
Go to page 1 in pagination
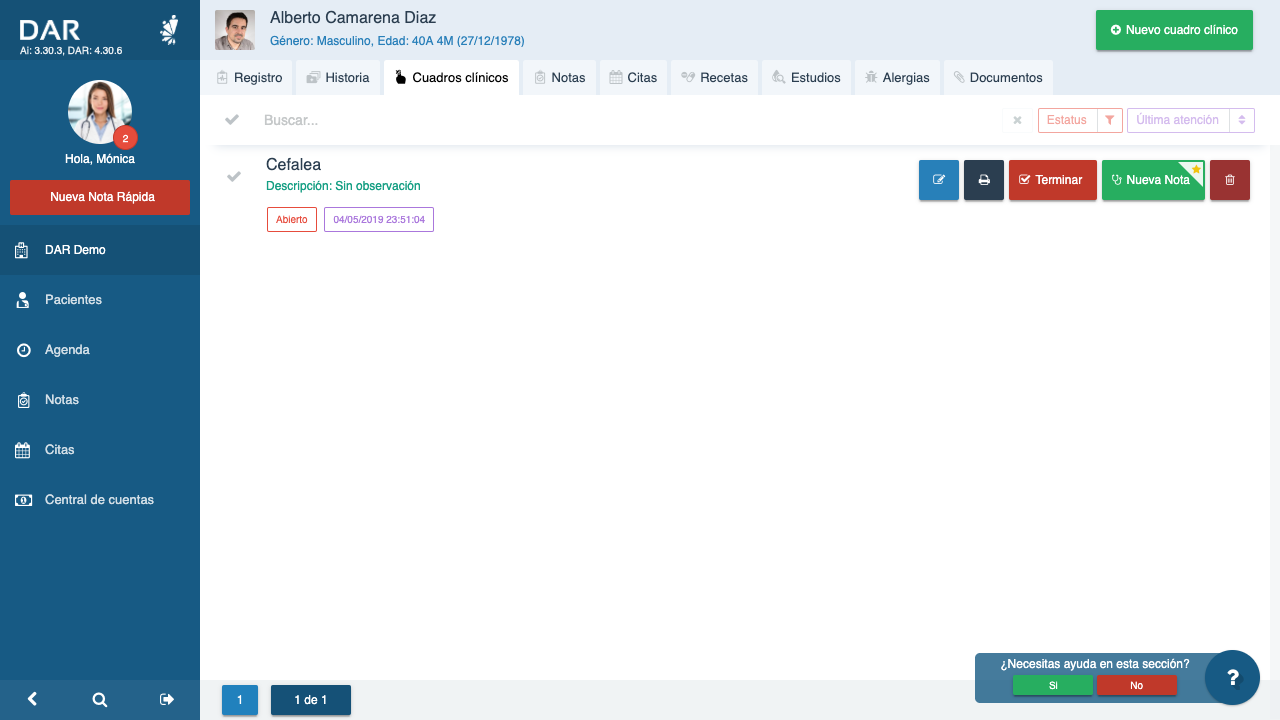[x=240, y=700]
